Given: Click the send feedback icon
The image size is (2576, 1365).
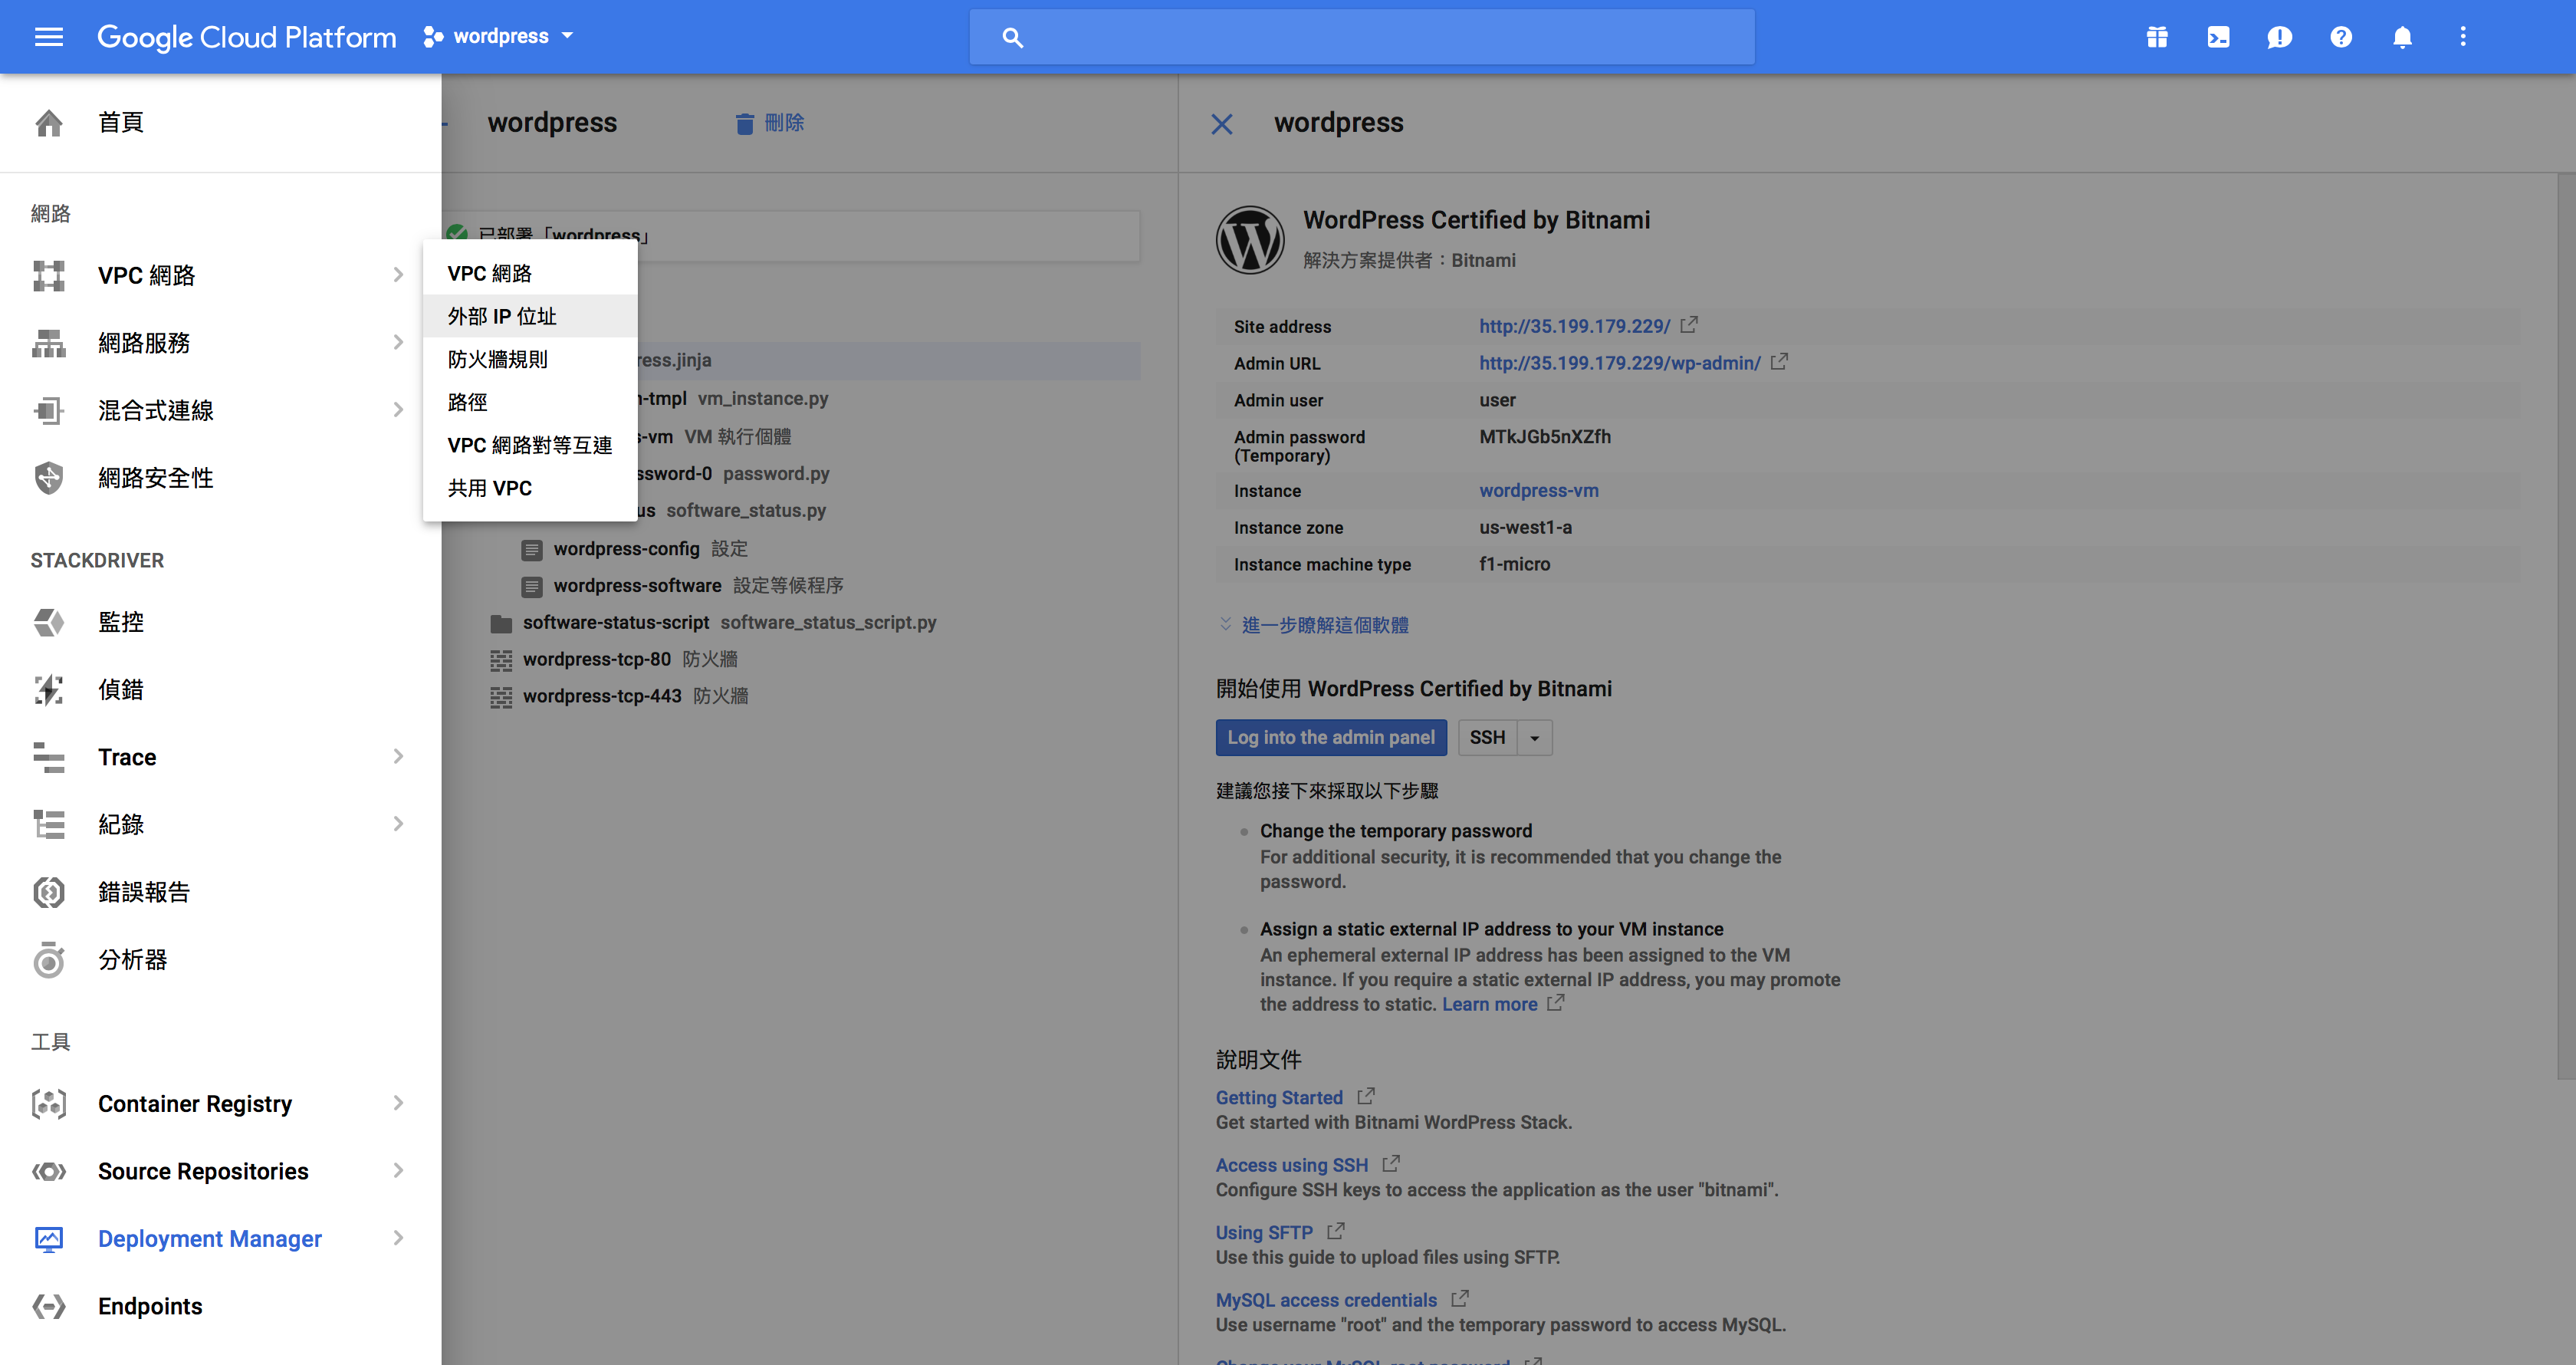Looking at the screenshot, I should (x=2279, y=37).
